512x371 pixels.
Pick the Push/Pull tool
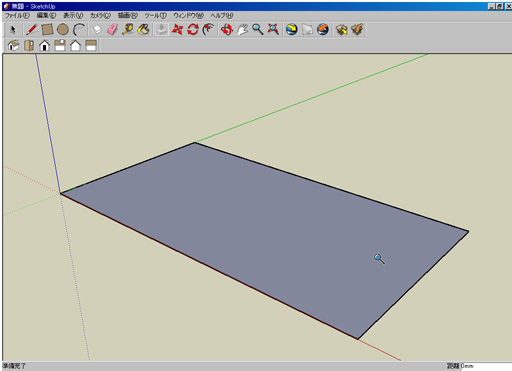(x=162, y=30)
